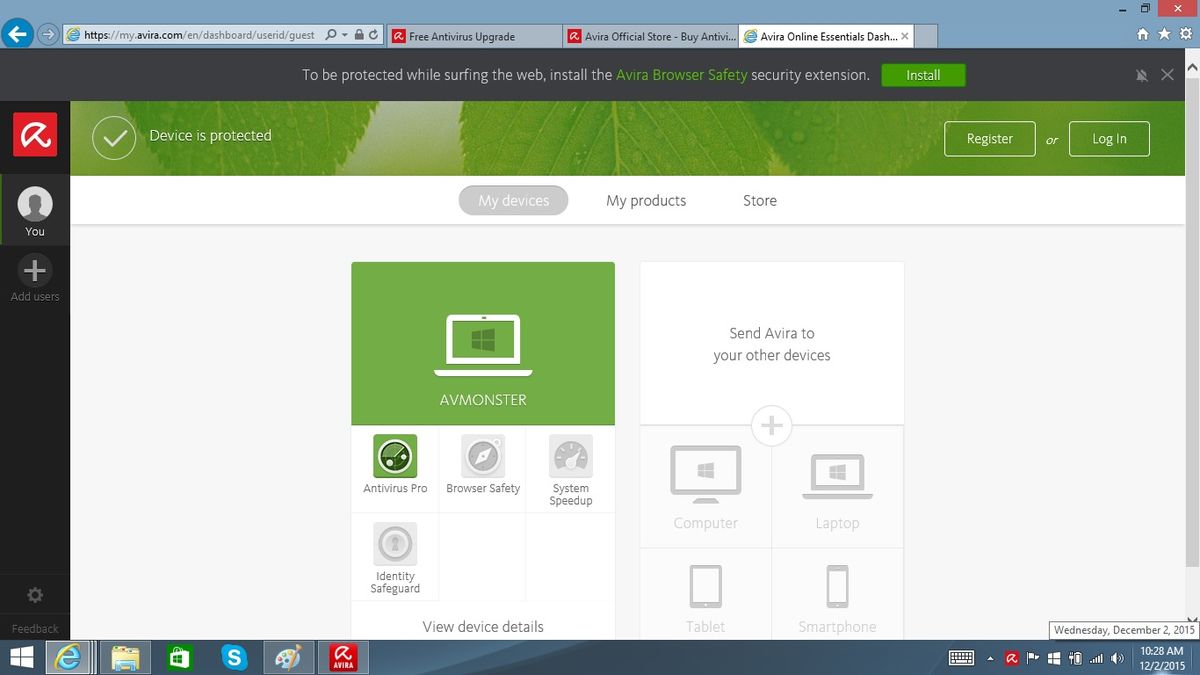
Task: Mute notifications with the crossed bell icon
Action: click(1142, 75)
